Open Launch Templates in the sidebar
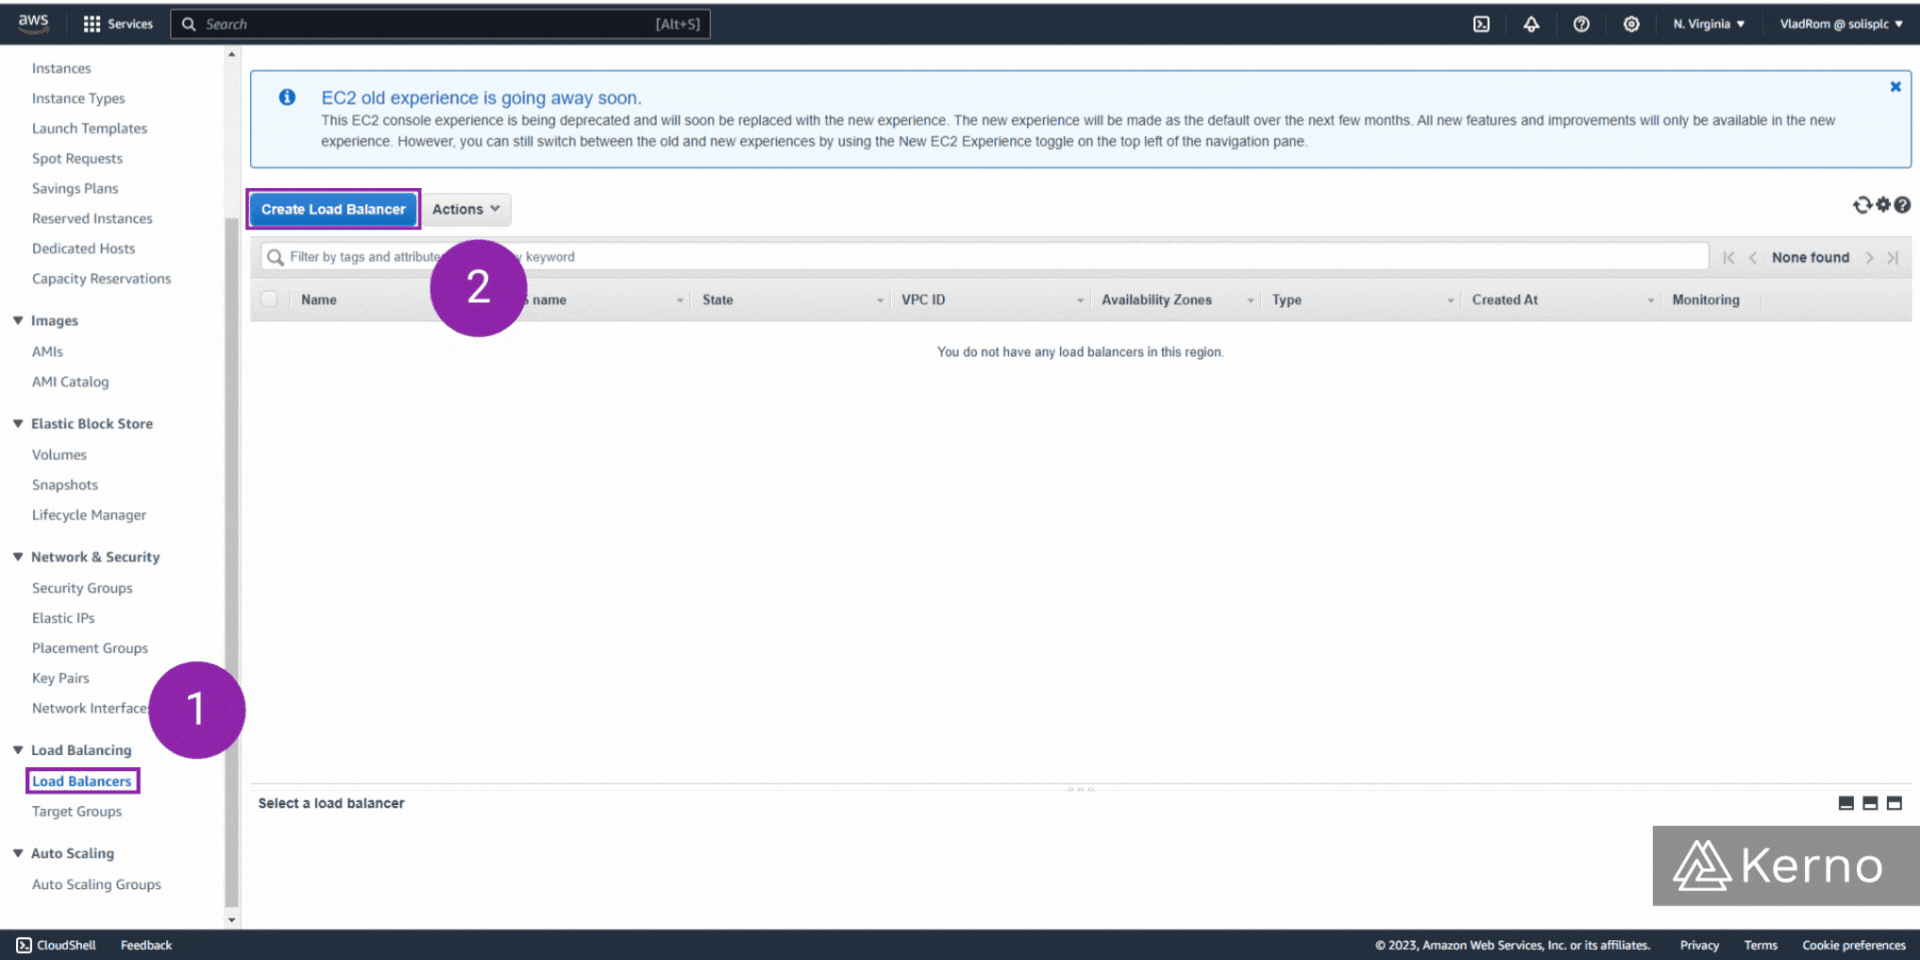1920x960 pixels. 89,128
